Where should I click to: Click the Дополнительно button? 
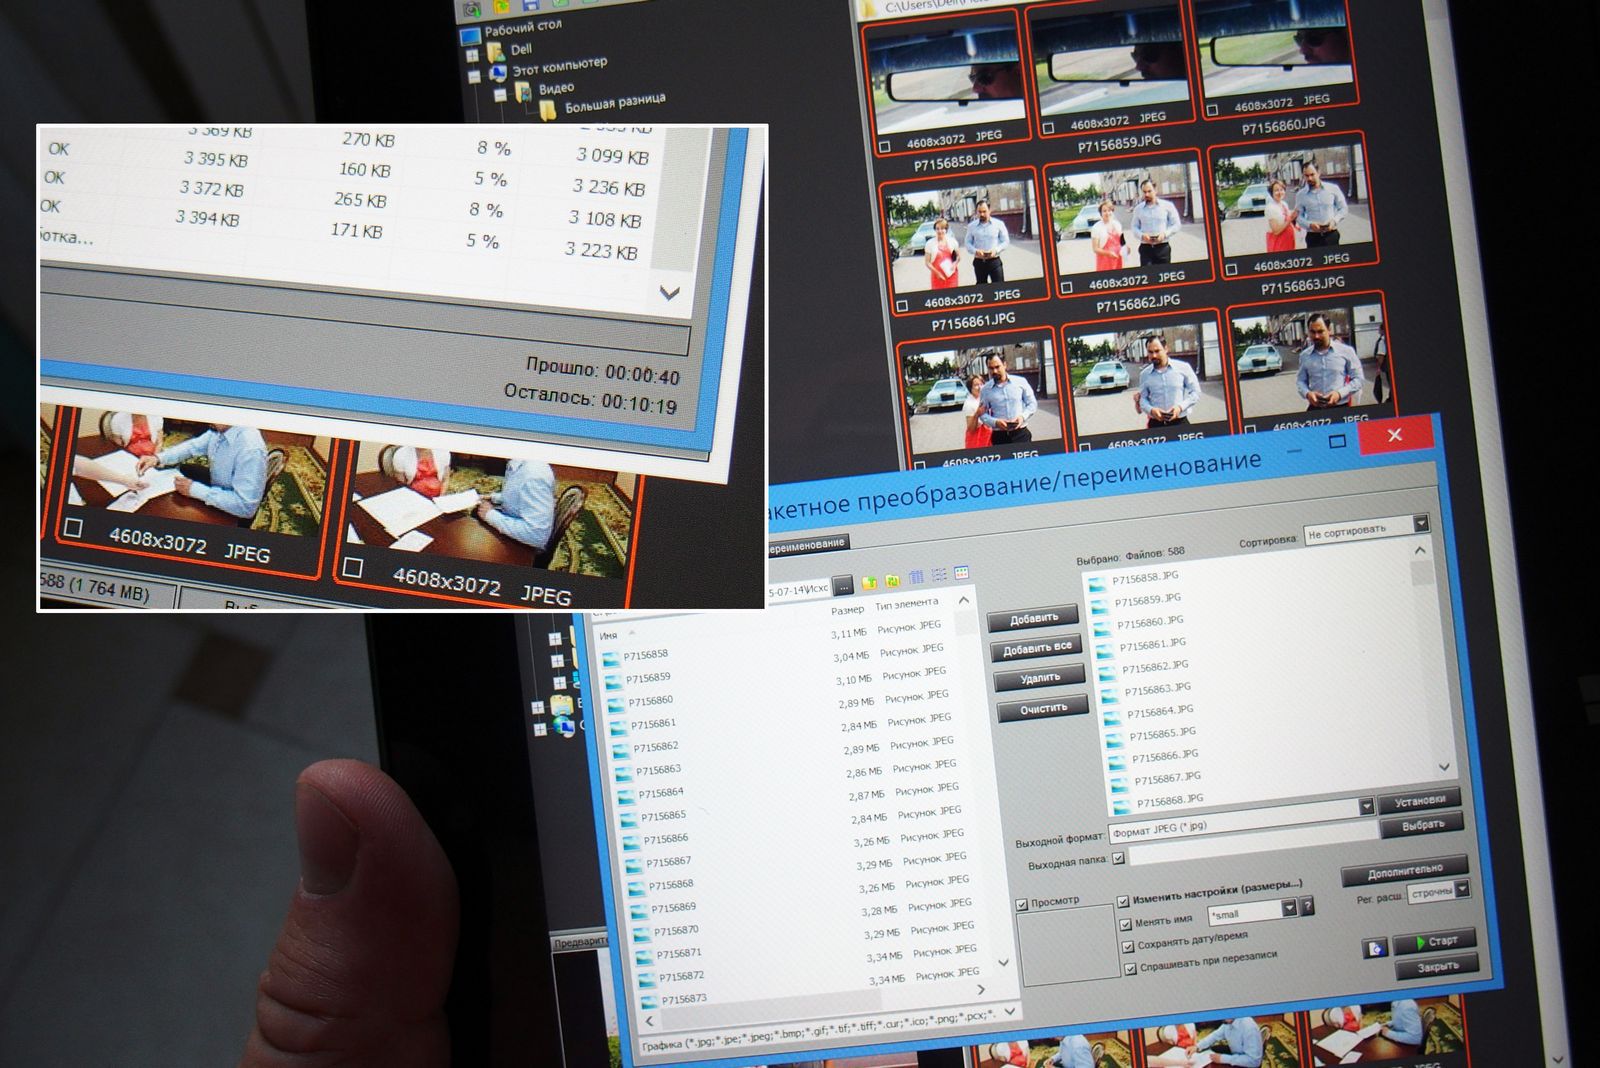pyautogui.click(x=1405, y=872)
